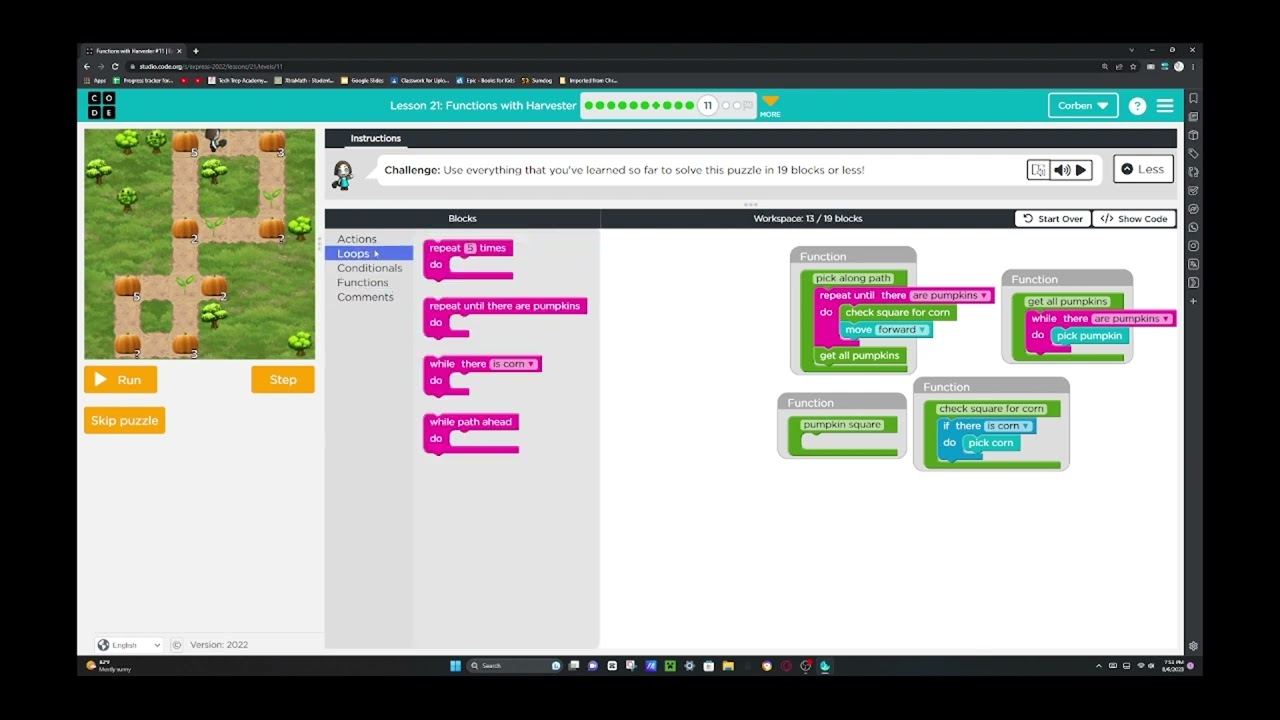
Task: Click the browser zoom magnifier icon
Action: tap(1105, 67)
